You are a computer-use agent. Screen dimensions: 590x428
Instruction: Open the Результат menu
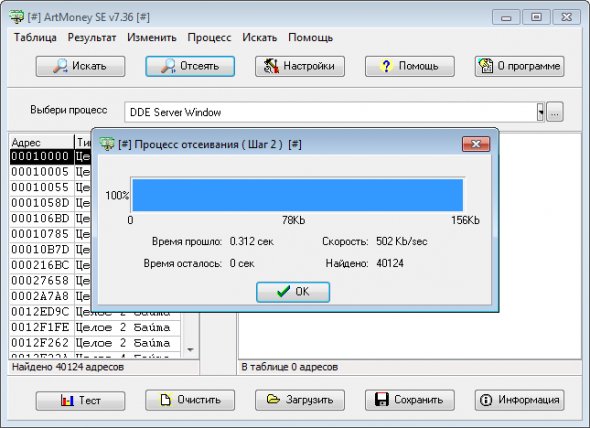tap(92, 38)
